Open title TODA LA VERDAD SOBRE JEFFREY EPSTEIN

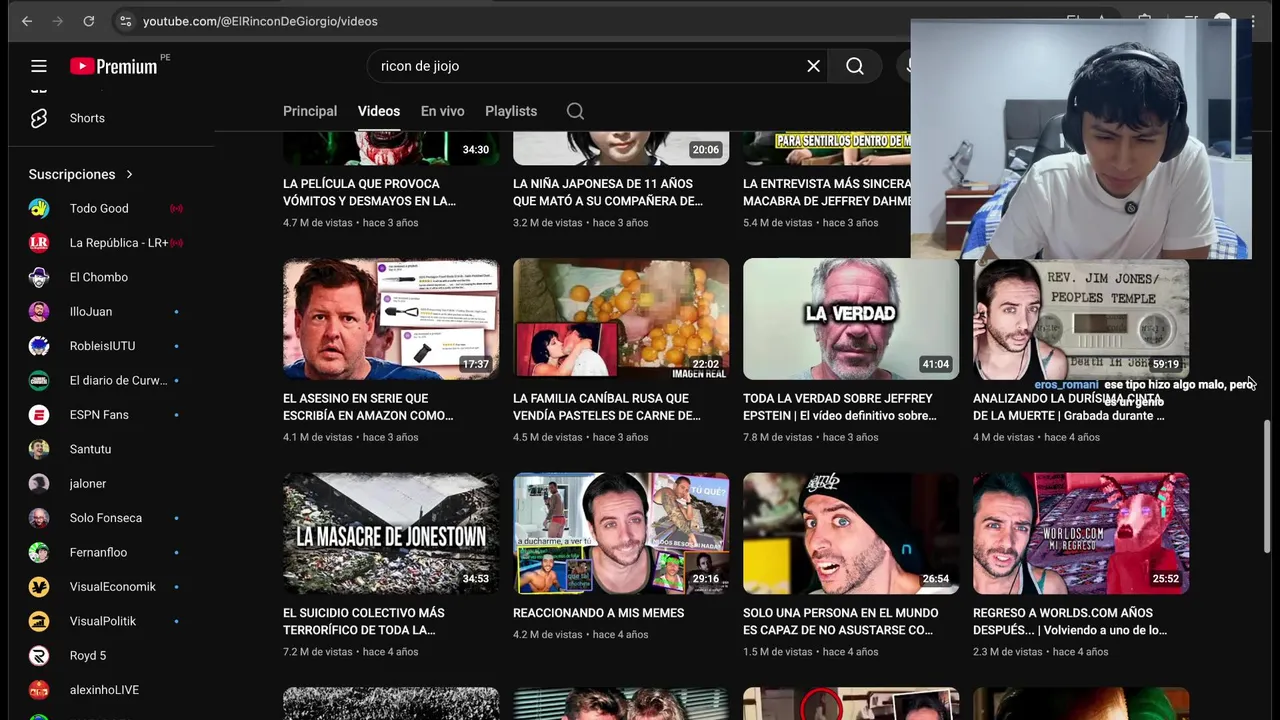[840, 407]
